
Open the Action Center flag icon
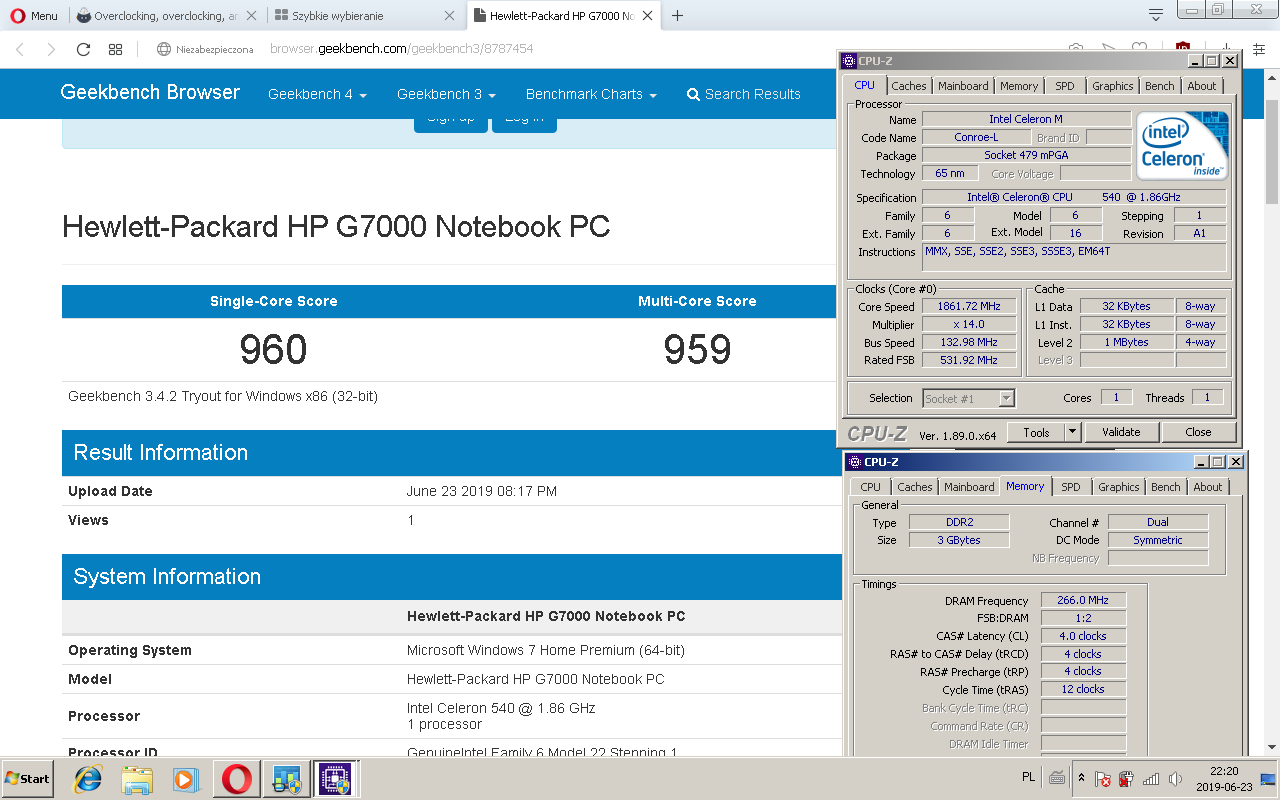click(1103, 779)
